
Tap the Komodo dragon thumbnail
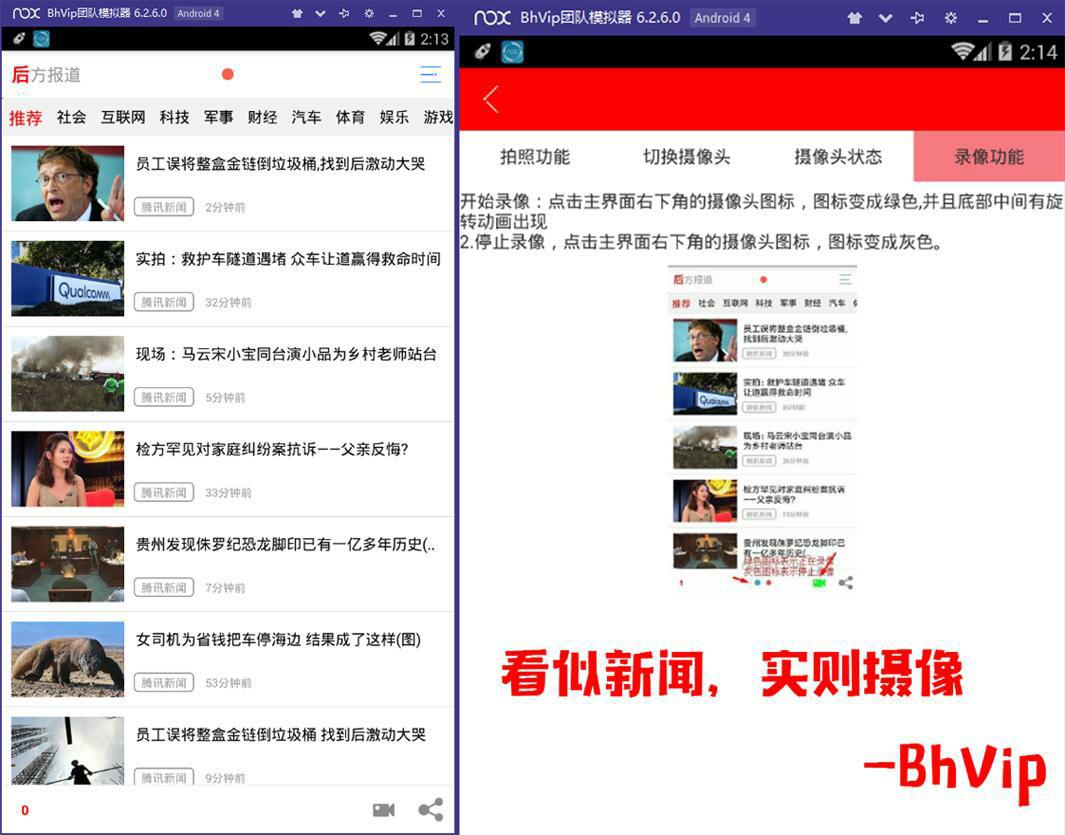tap(68, 659)
